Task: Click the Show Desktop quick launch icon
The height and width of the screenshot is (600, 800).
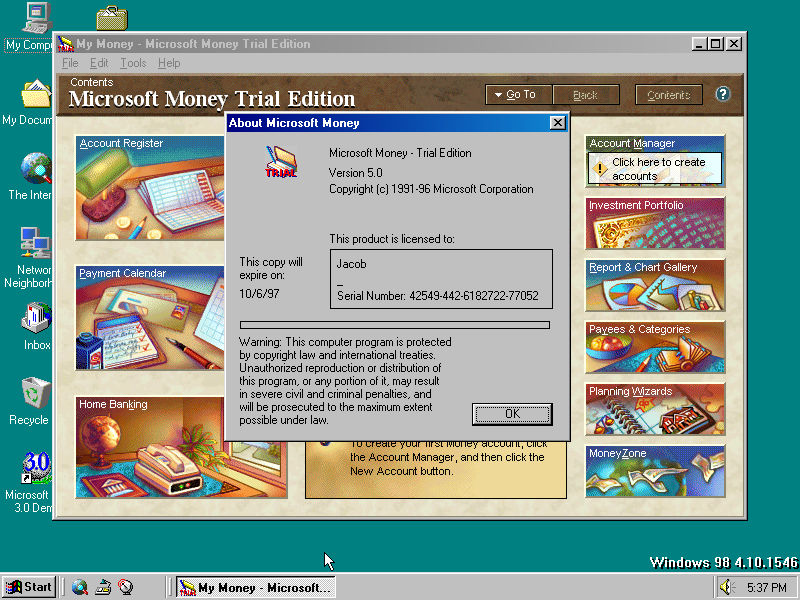Action: (x=104, y=587)
